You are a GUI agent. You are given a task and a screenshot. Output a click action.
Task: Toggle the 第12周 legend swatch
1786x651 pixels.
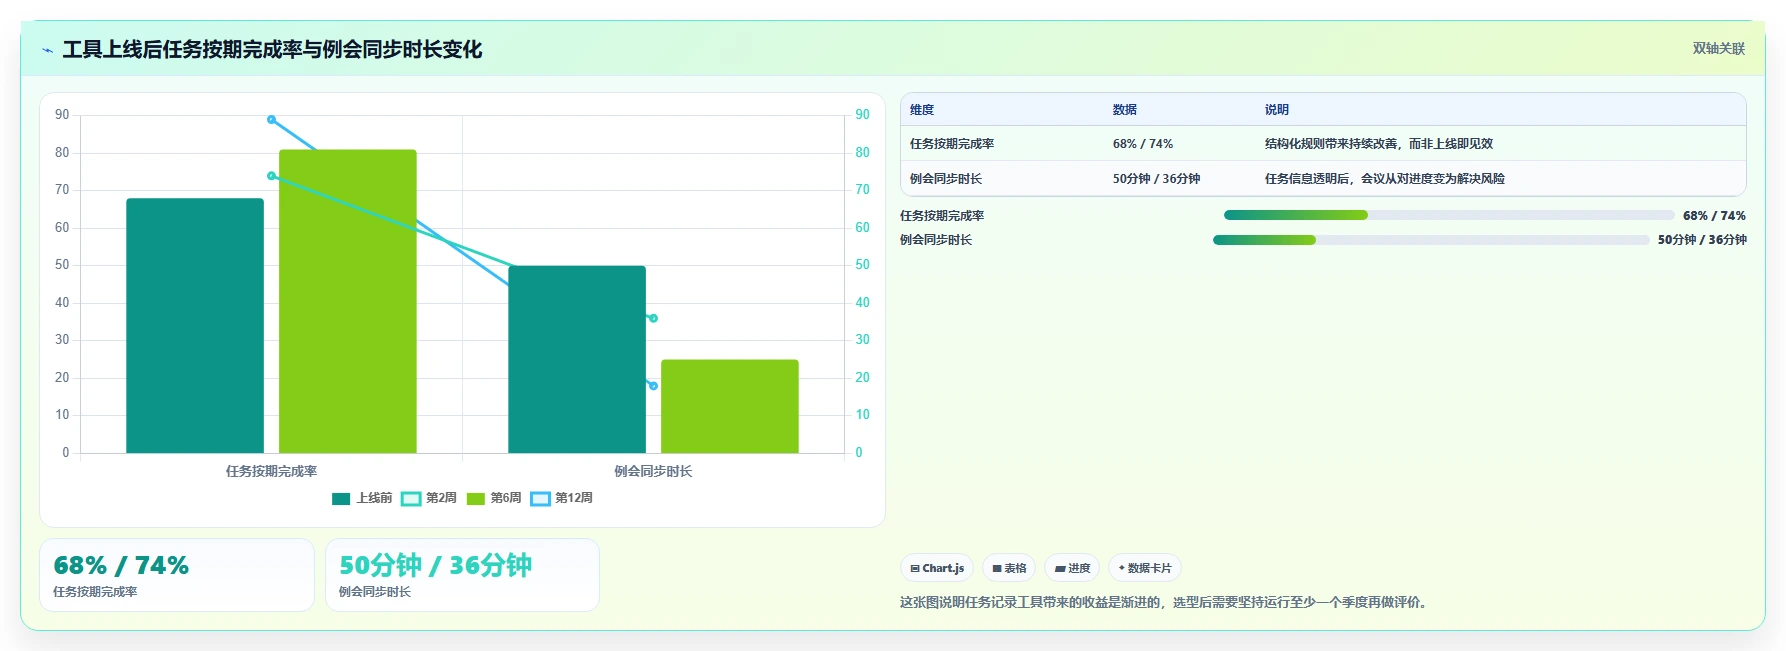540,498
